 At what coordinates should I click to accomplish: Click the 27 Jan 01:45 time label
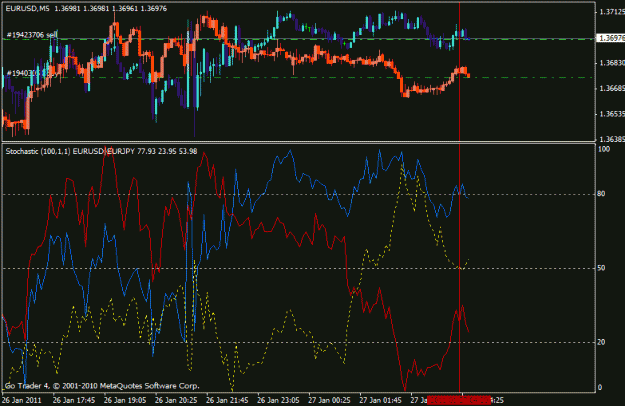(x=380, y=400)
